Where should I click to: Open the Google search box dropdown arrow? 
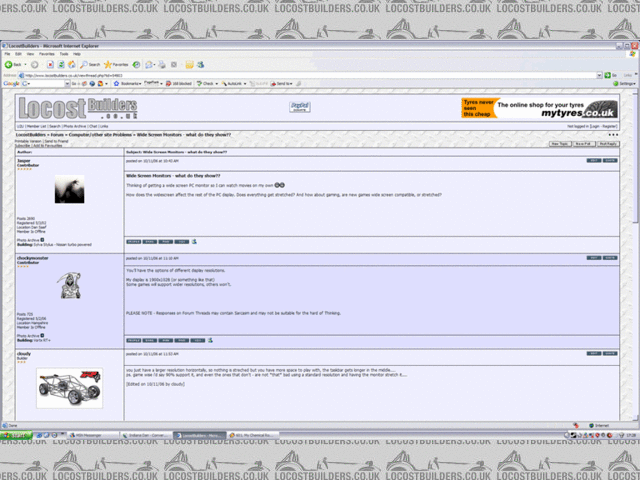pos(67,84)
